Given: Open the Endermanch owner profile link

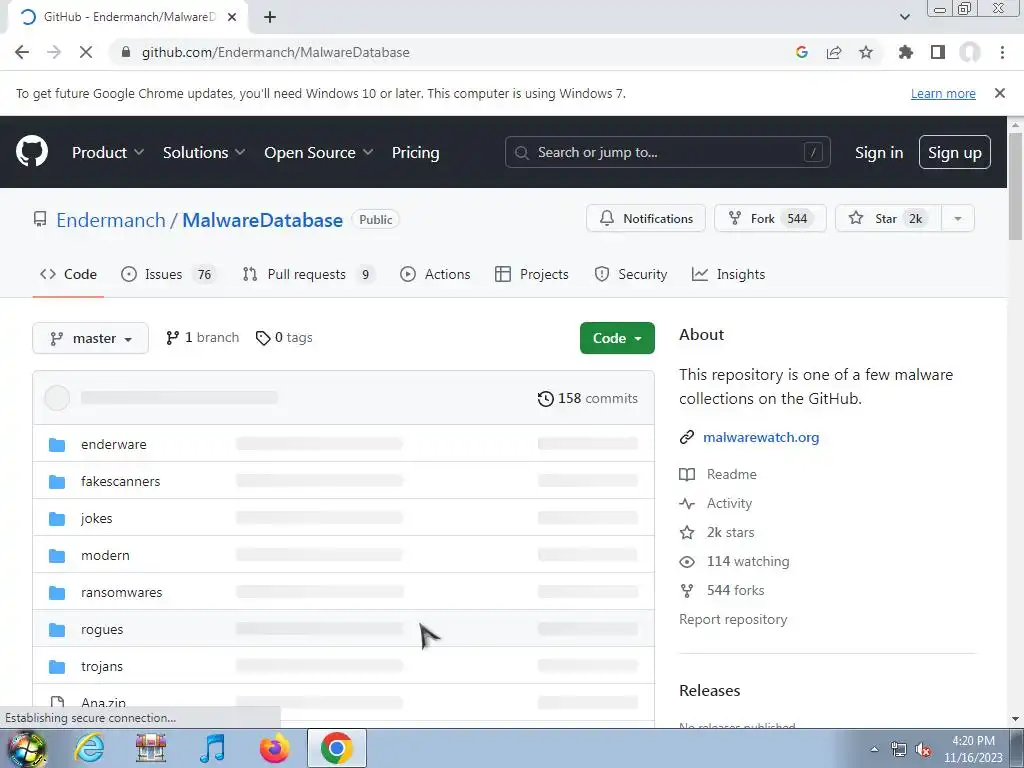Looking at the screenshot, I should click(x=111, y=220).
